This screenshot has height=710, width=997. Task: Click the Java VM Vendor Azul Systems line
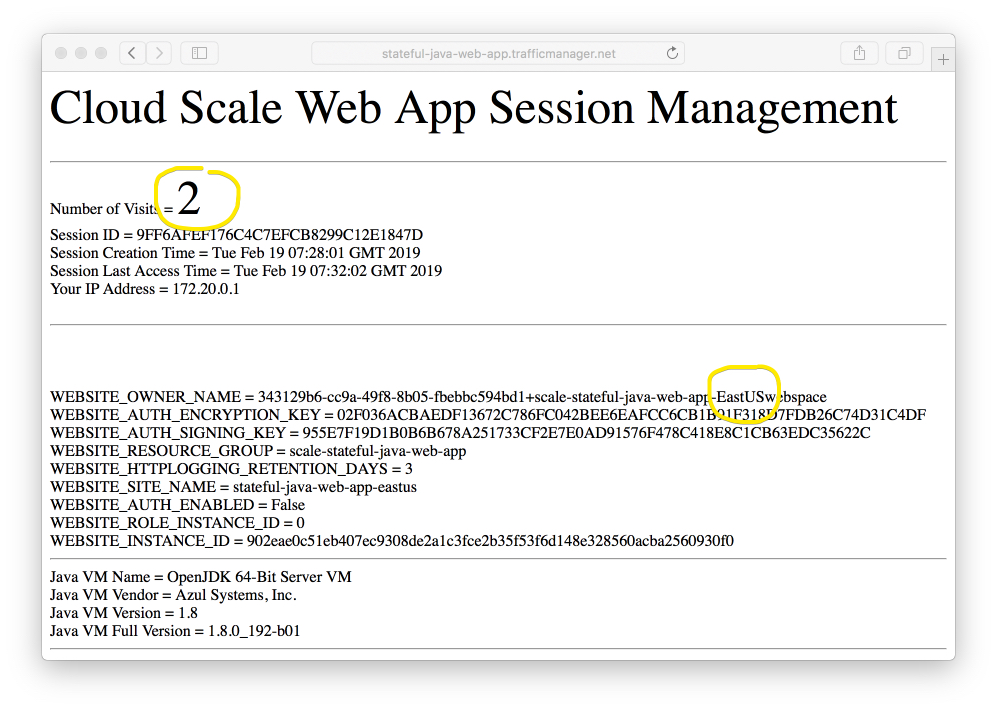(174, 595)
